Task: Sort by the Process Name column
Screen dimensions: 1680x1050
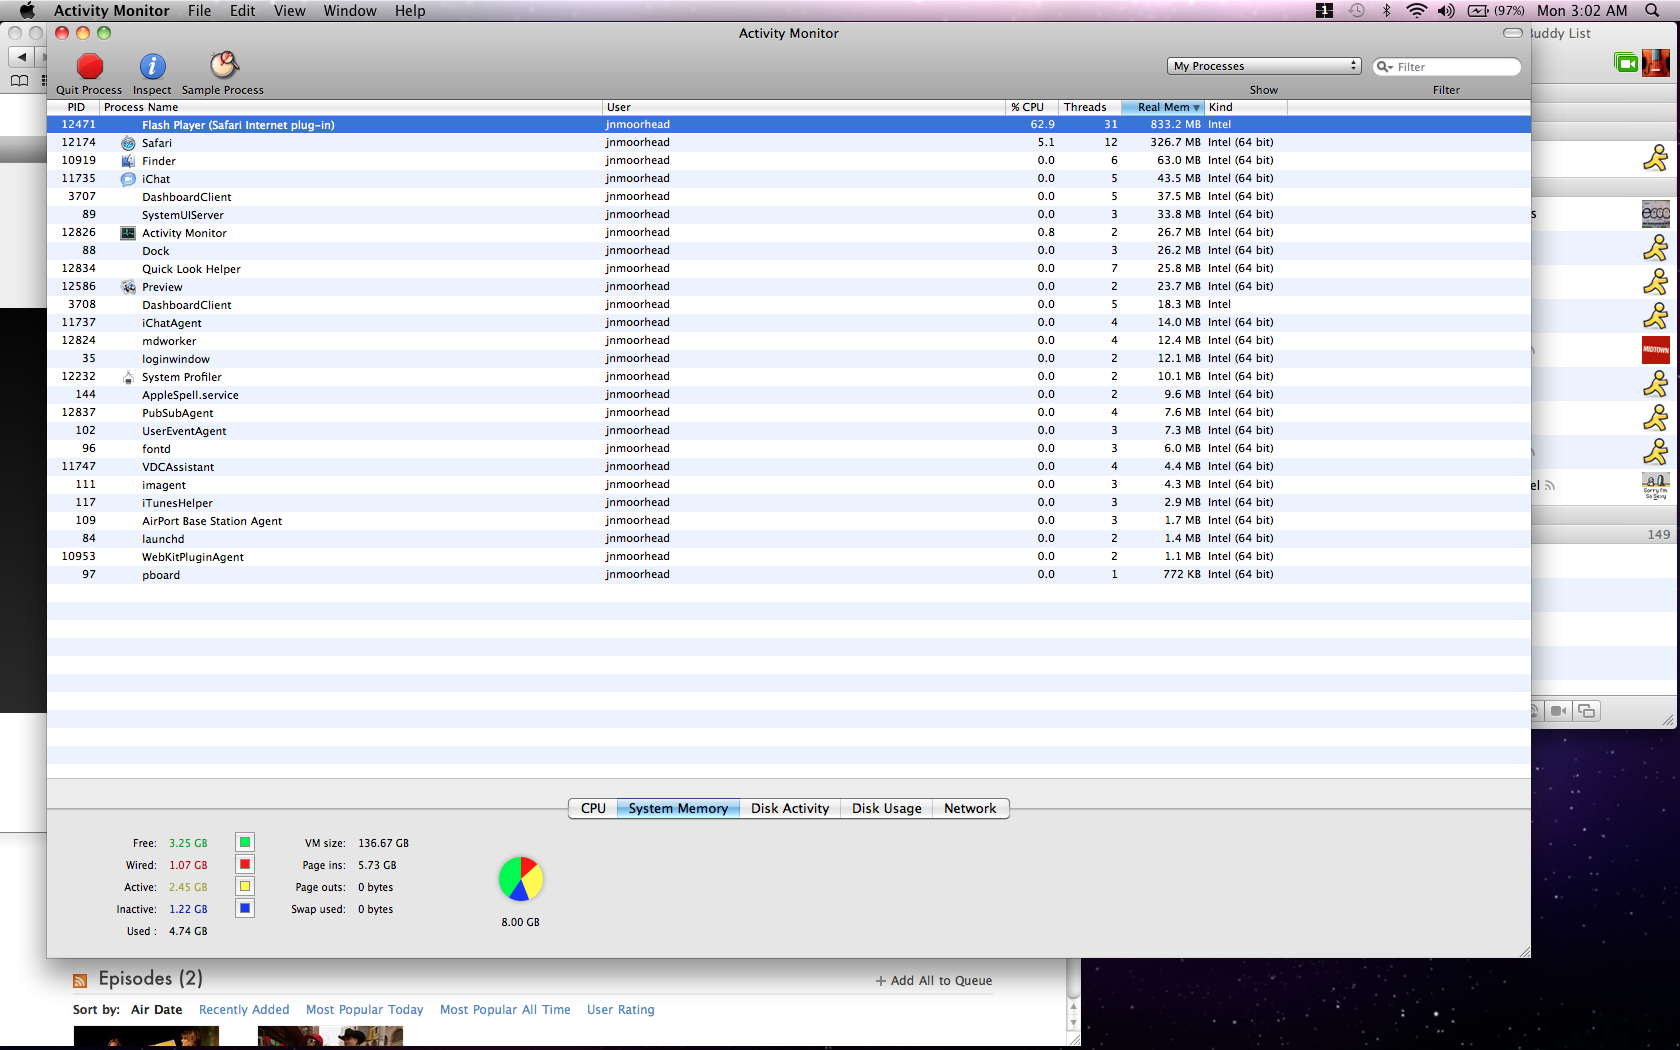Action: pyautogui.click(x=350, y=107)
